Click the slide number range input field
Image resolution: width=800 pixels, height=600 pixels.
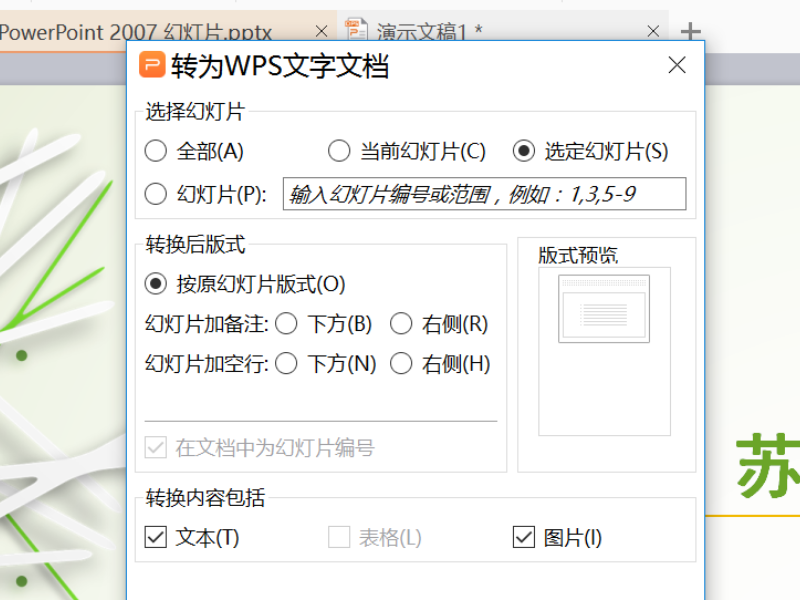coord(485,195)
